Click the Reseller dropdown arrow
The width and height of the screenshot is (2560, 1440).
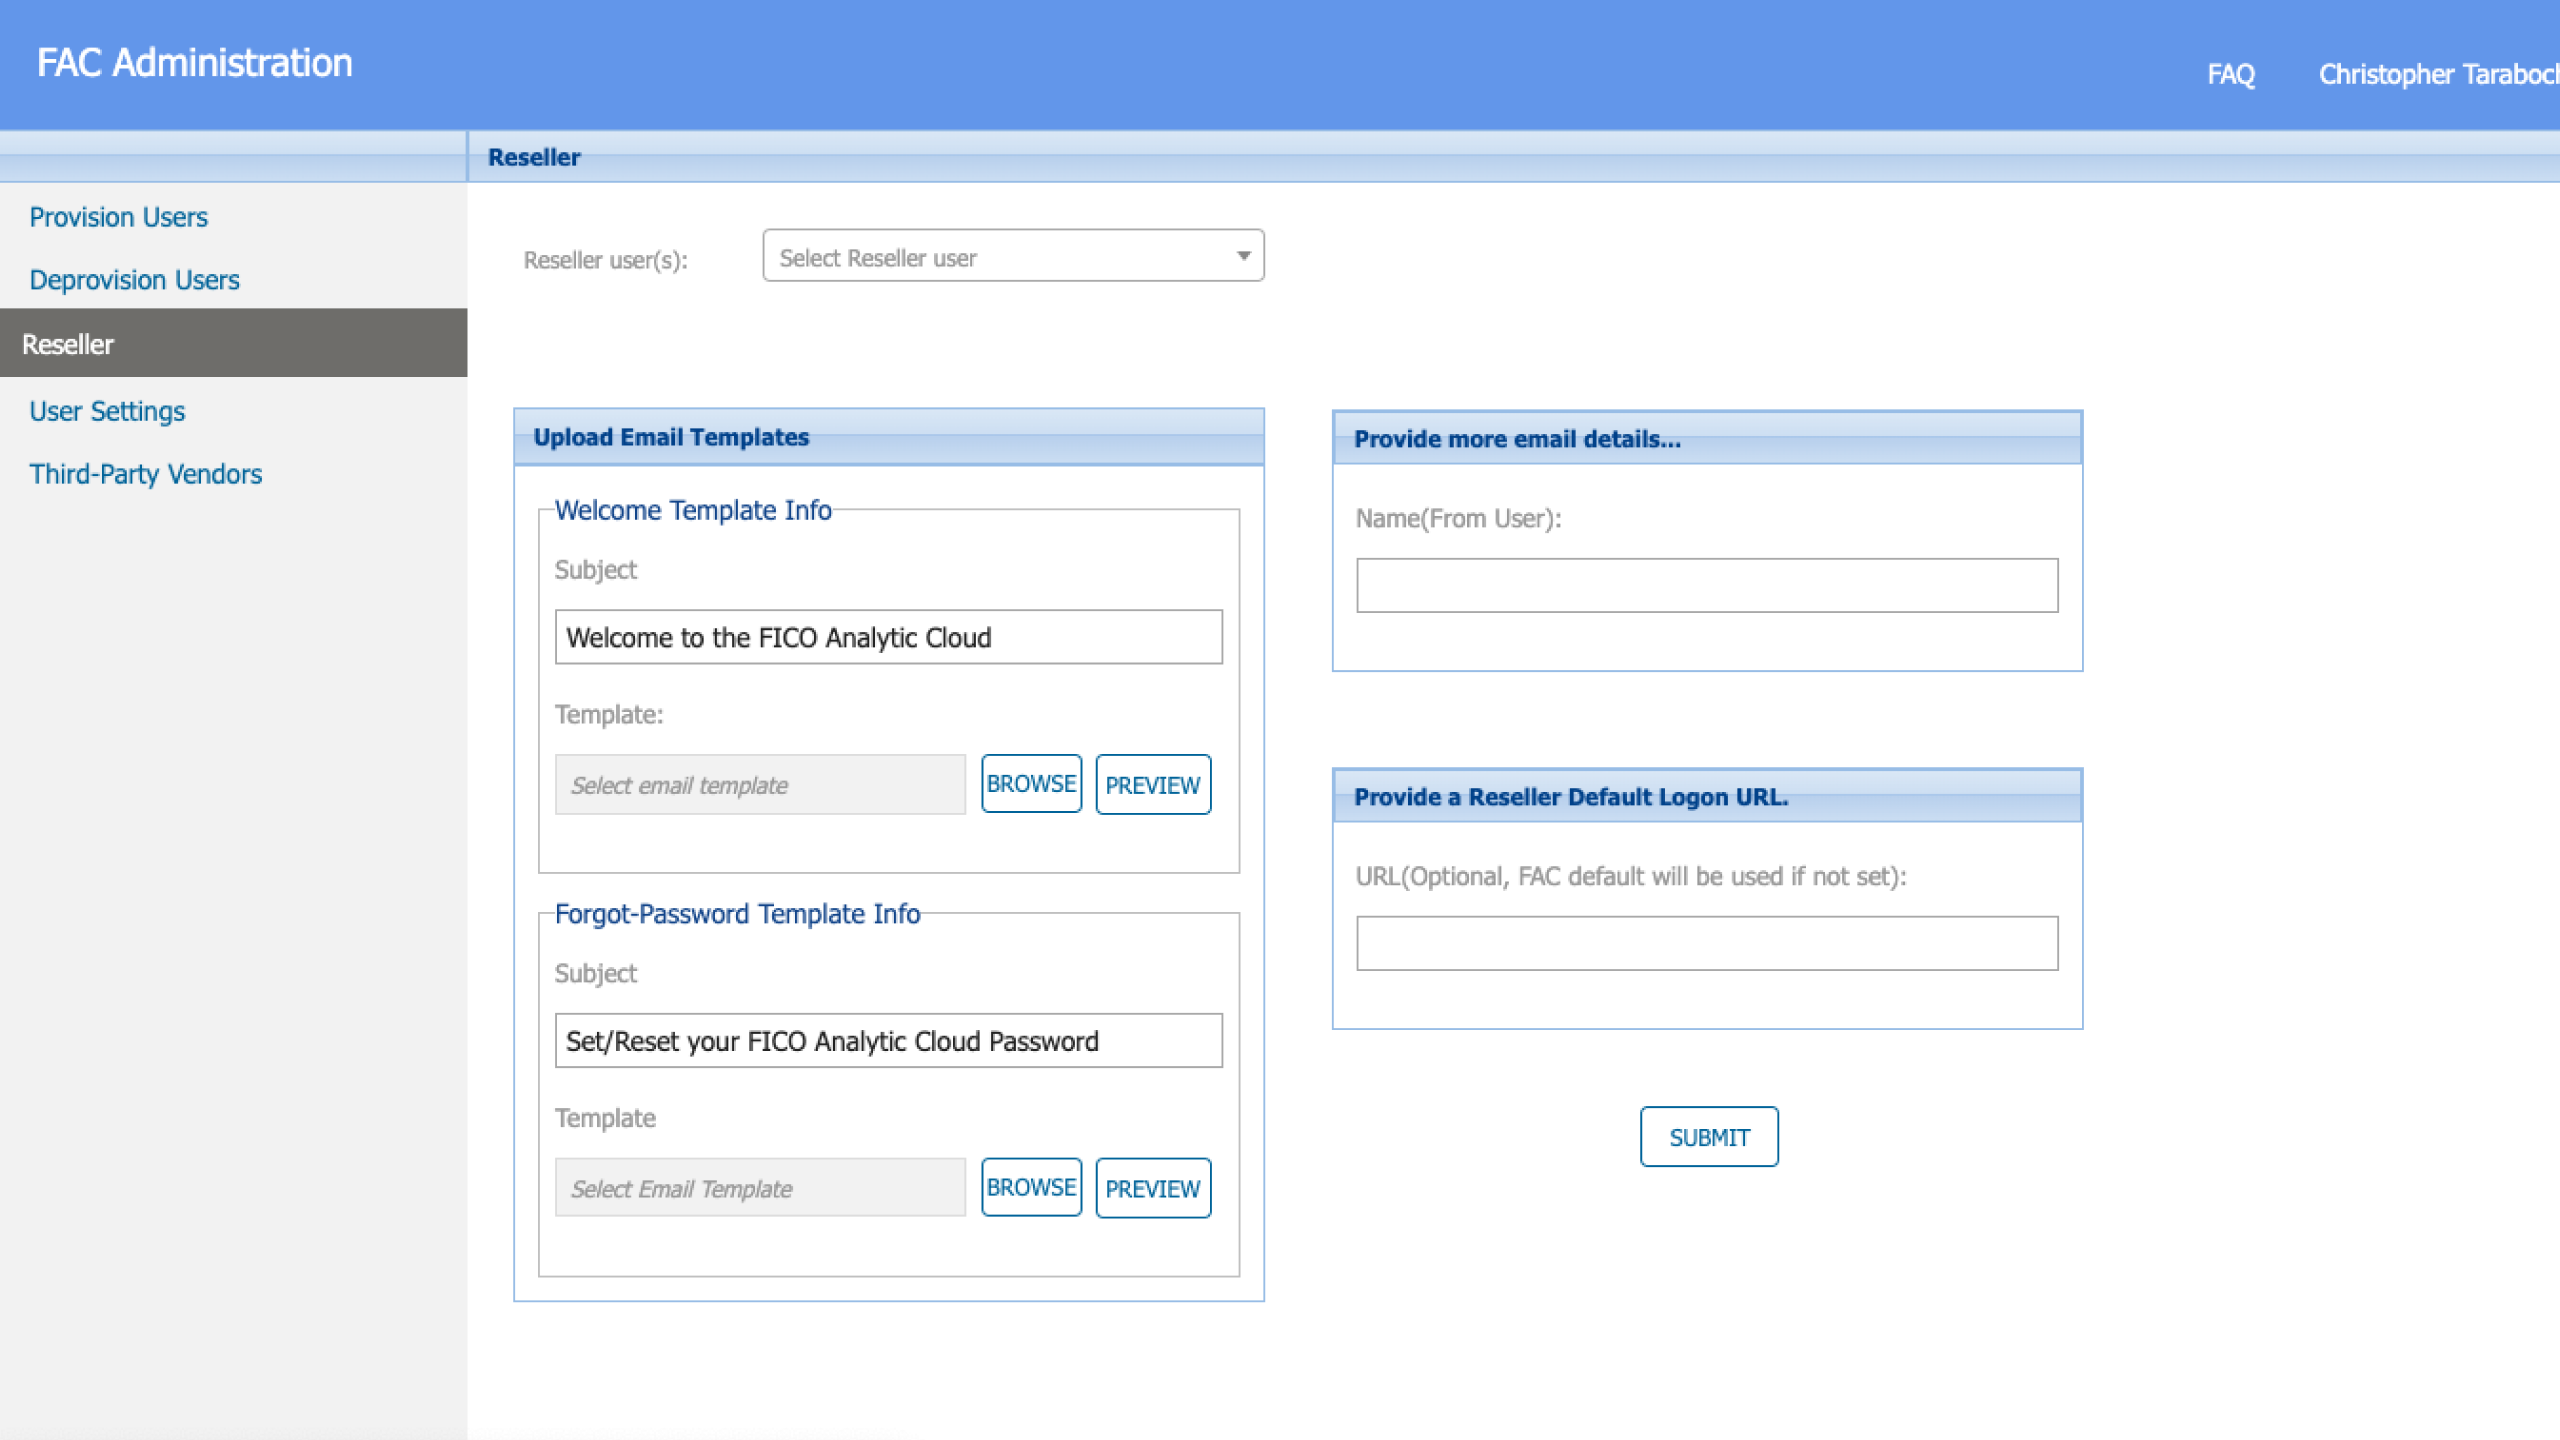[1243, 256]
